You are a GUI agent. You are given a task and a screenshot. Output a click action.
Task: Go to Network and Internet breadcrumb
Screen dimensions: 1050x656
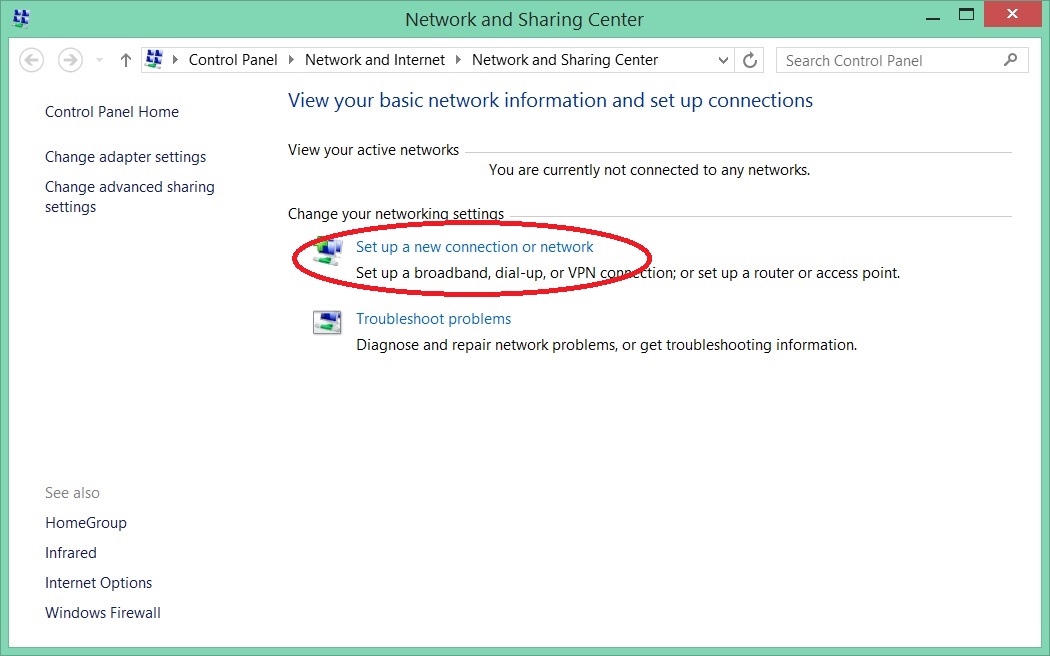click(375, 60)
